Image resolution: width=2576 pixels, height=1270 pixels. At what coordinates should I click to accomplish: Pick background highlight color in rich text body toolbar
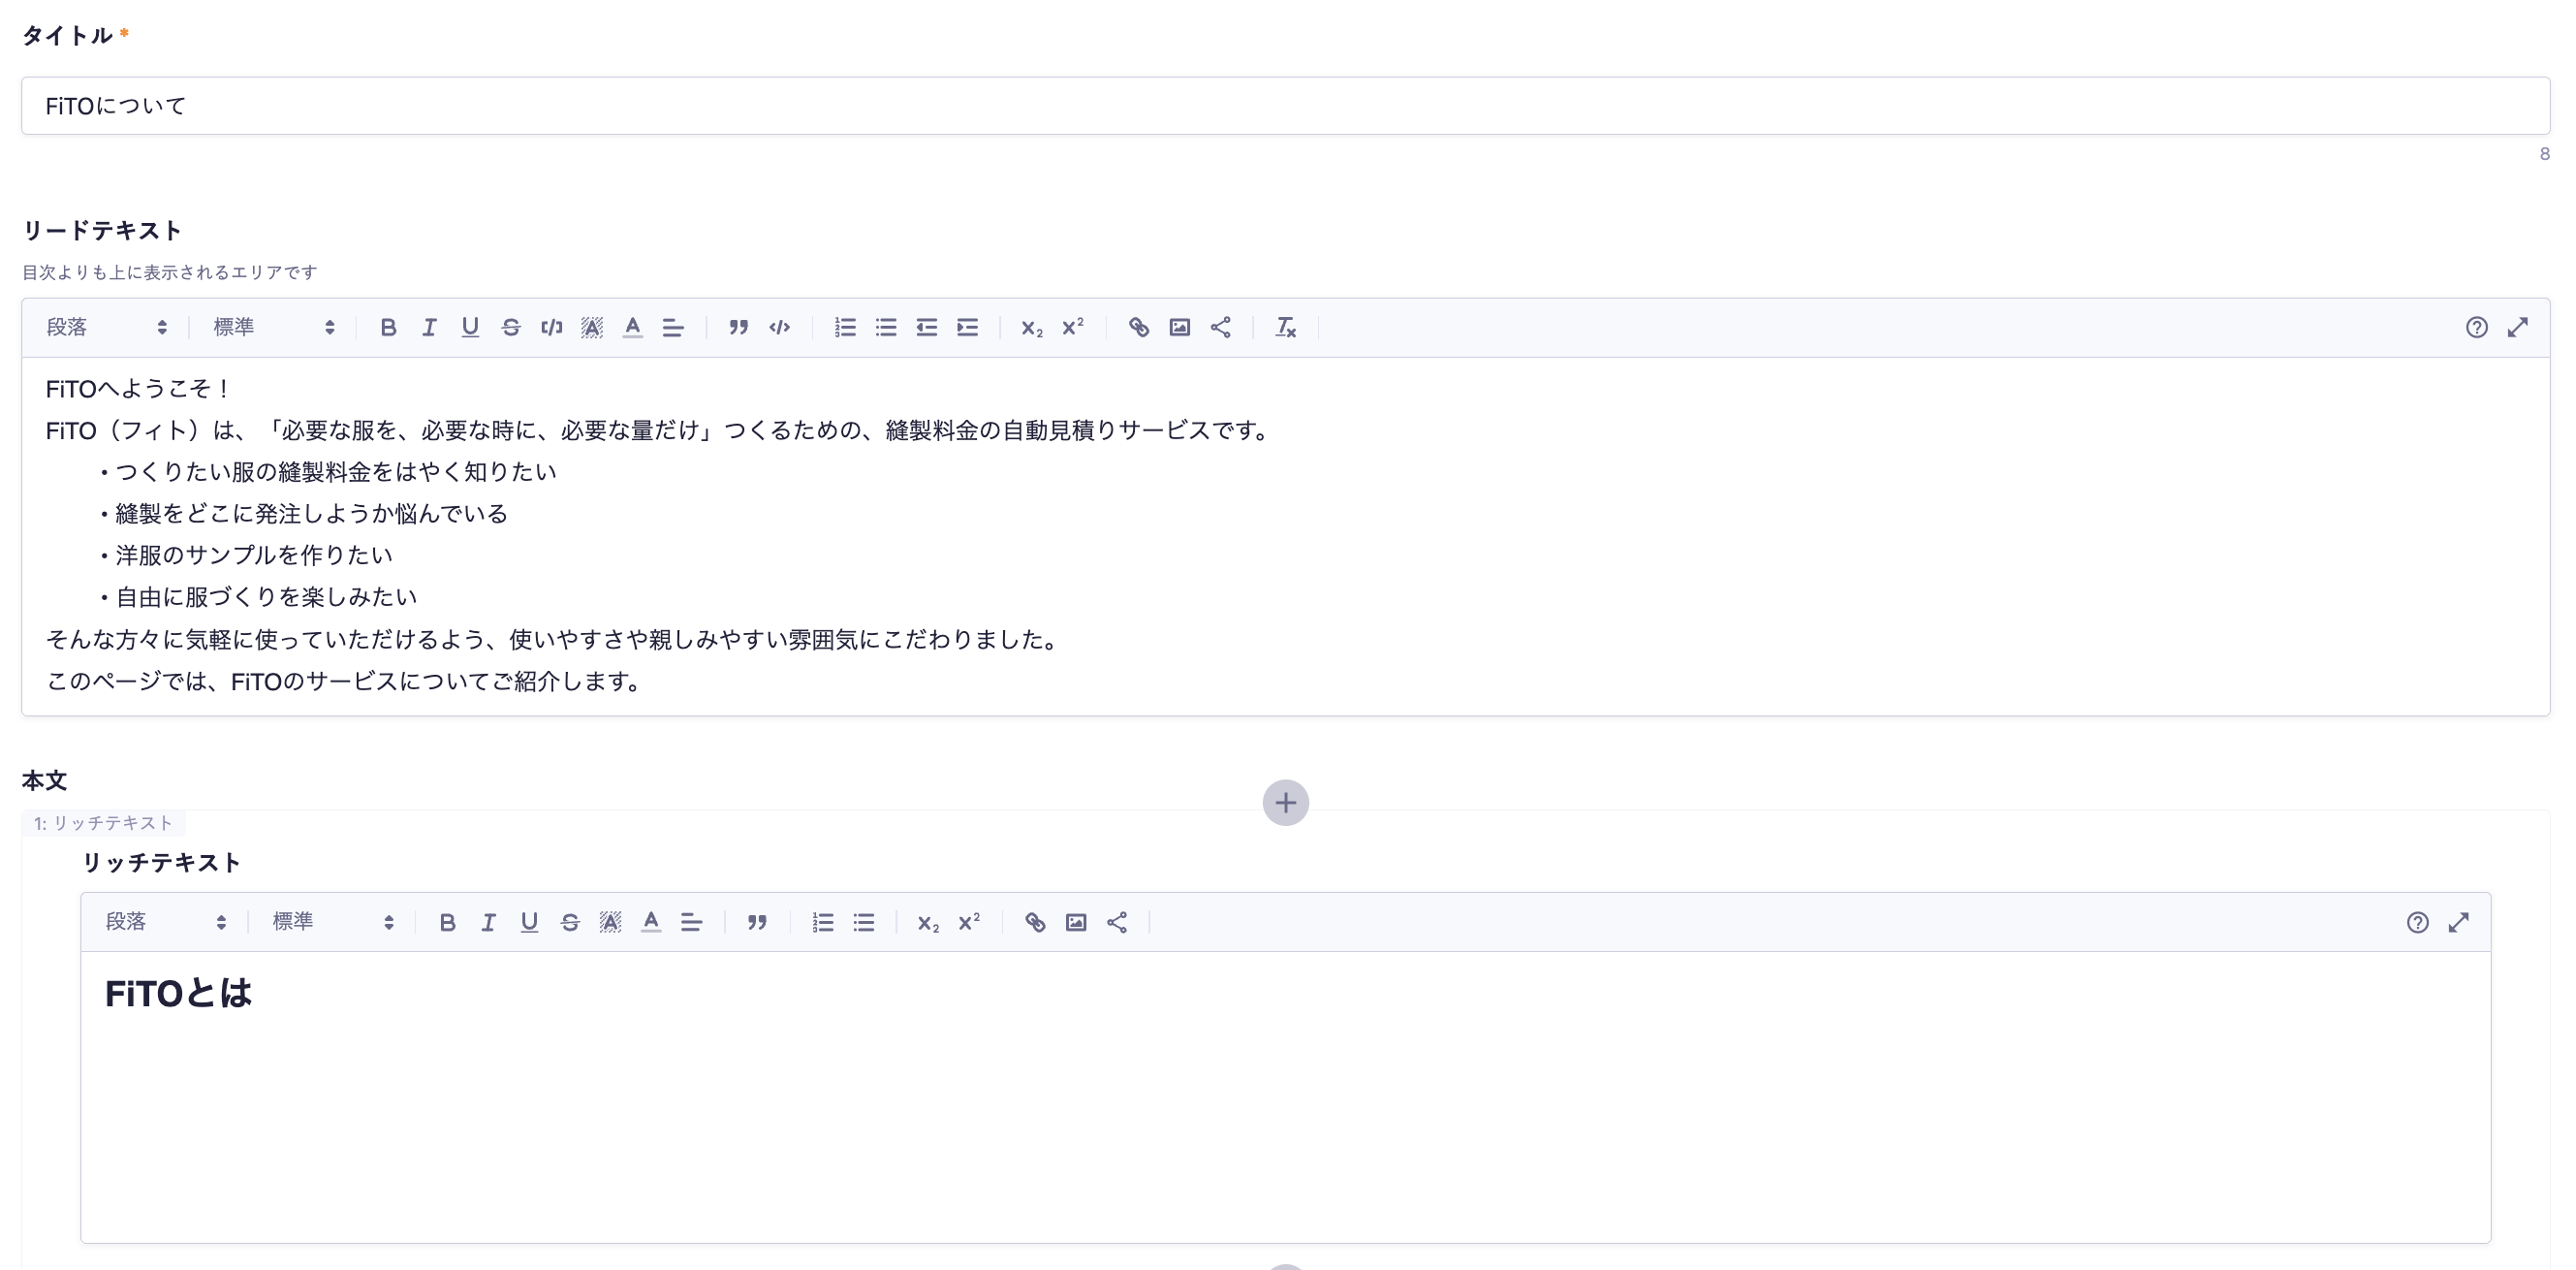point(610,922)
